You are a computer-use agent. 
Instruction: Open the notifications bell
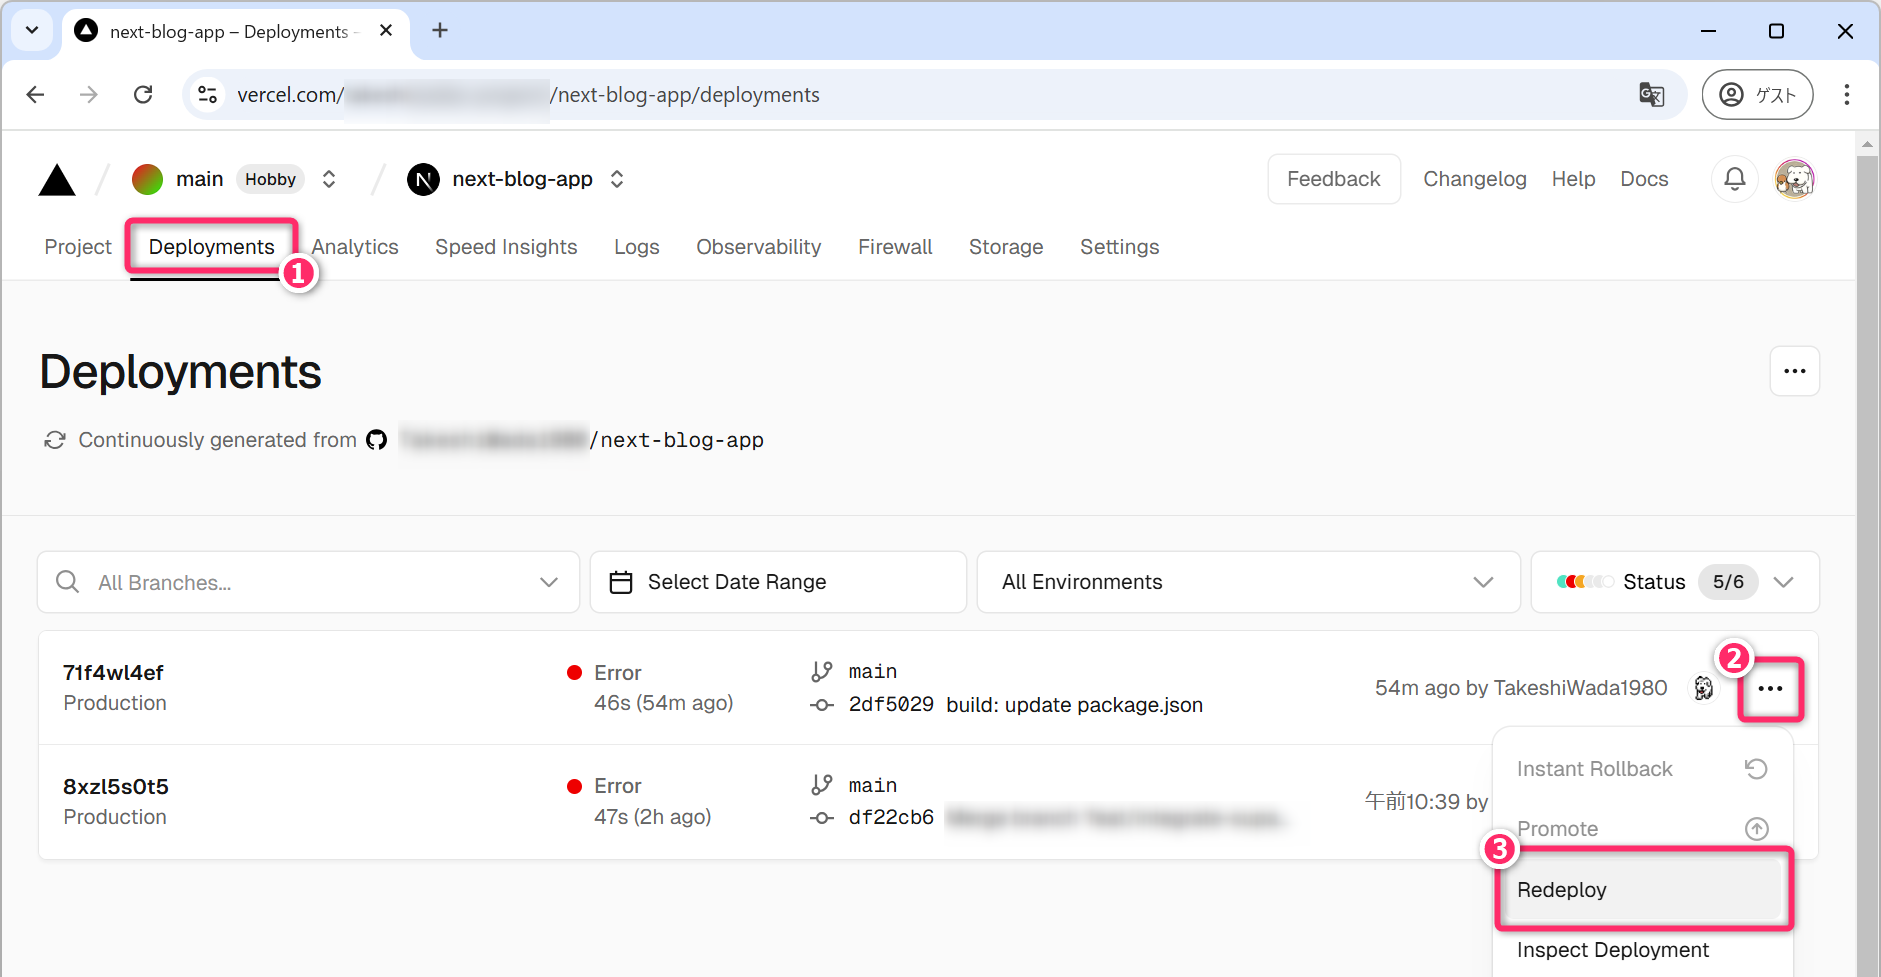1734,179
